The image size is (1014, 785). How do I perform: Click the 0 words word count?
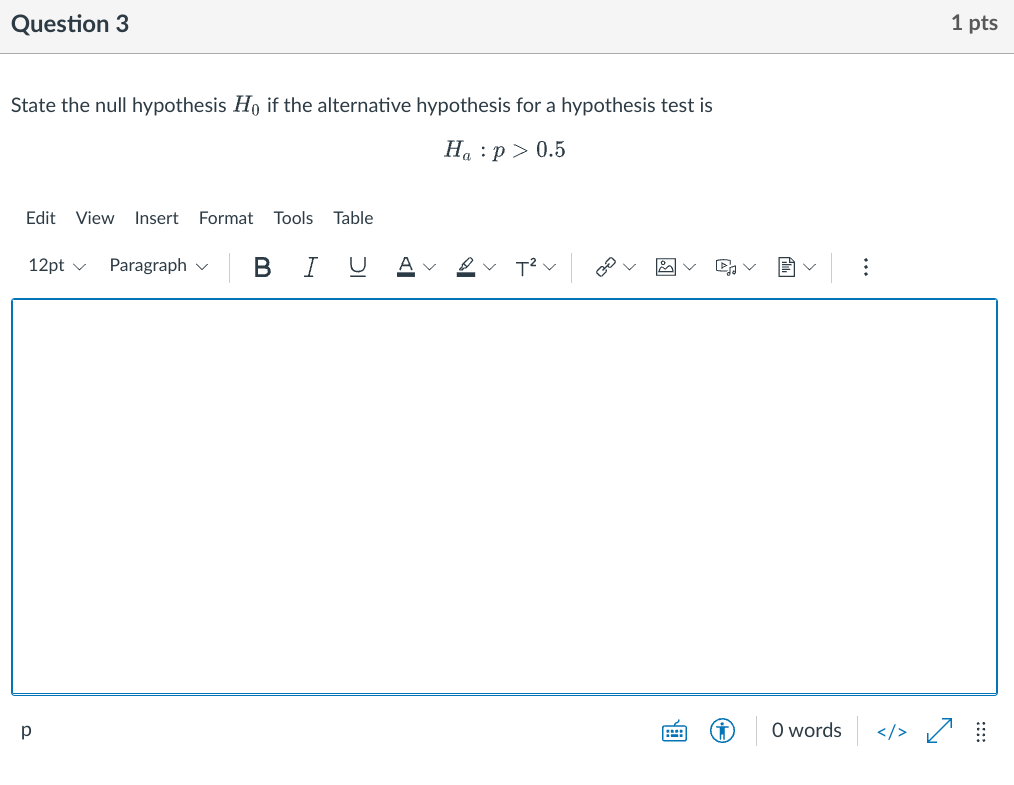pos(806,731)
